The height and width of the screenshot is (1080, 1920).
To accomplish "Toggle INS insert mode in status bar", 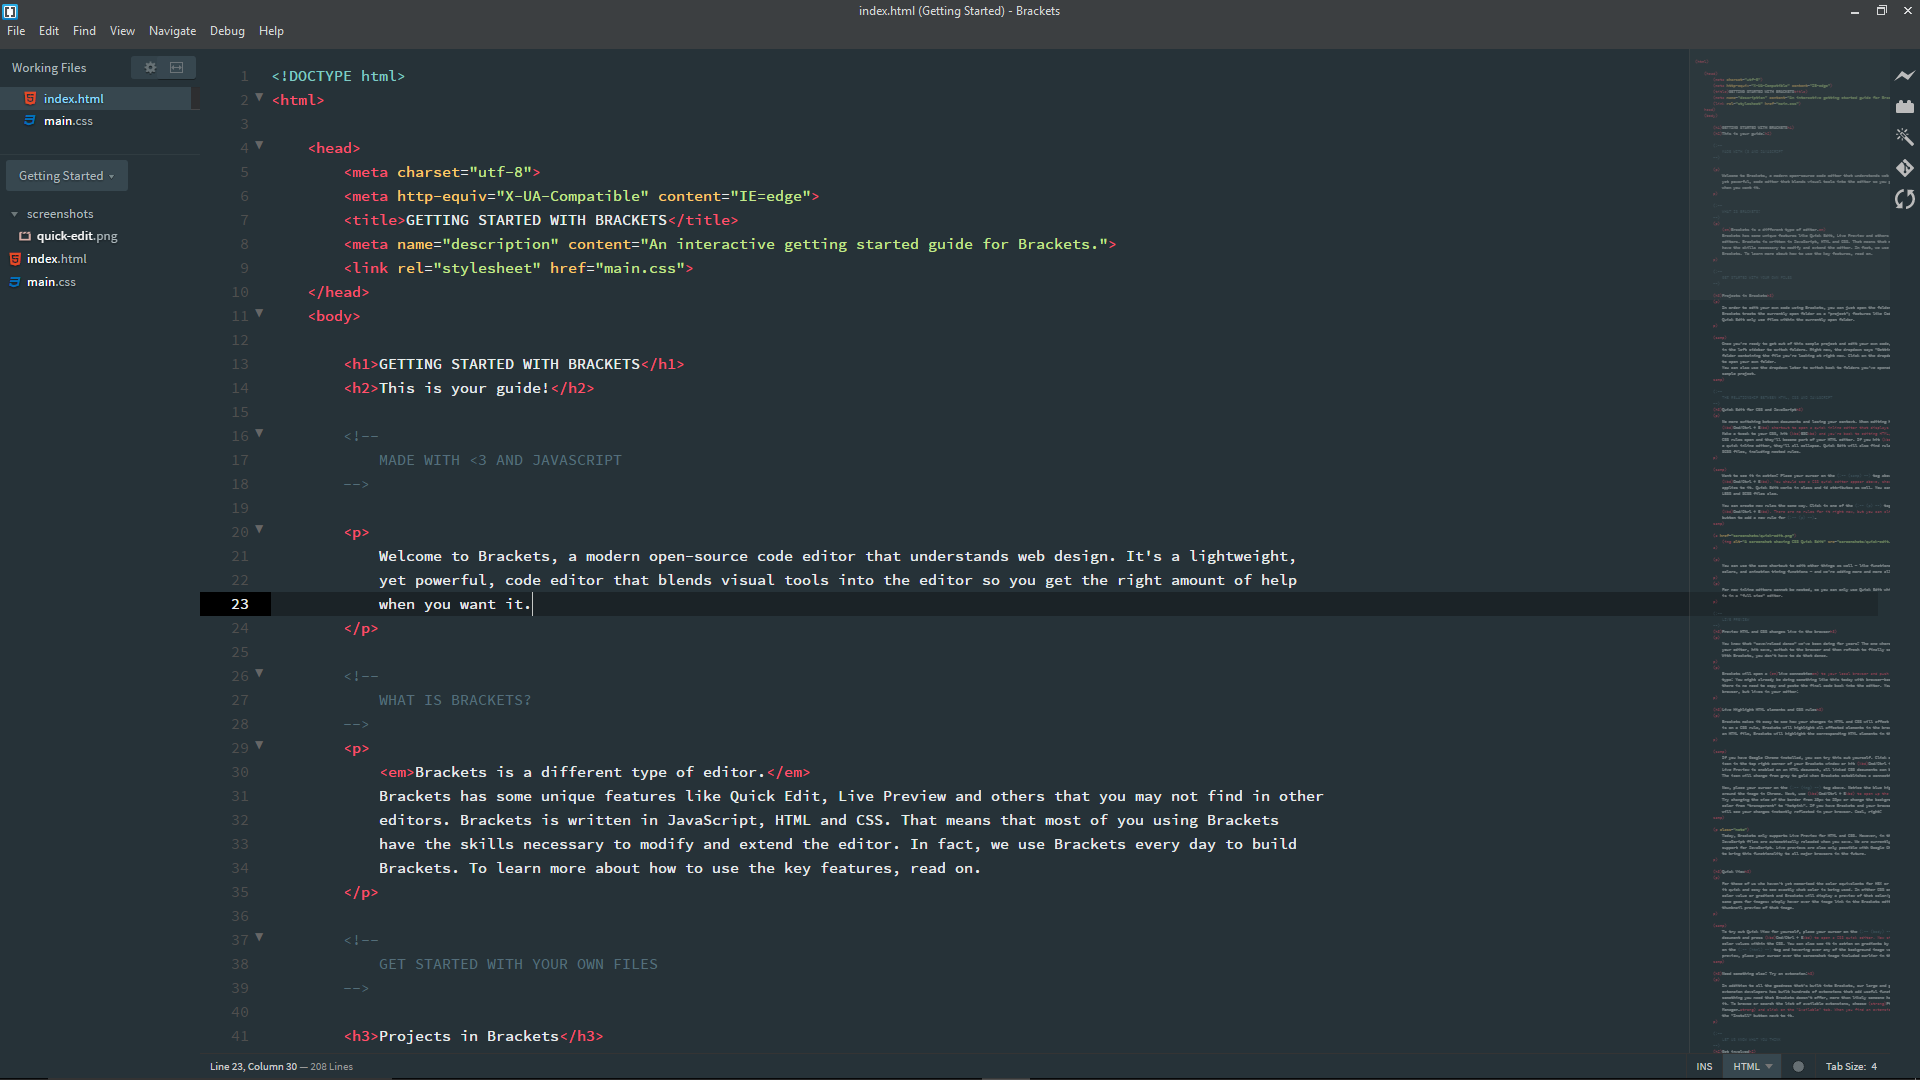I will [x=1704, y=1066].
